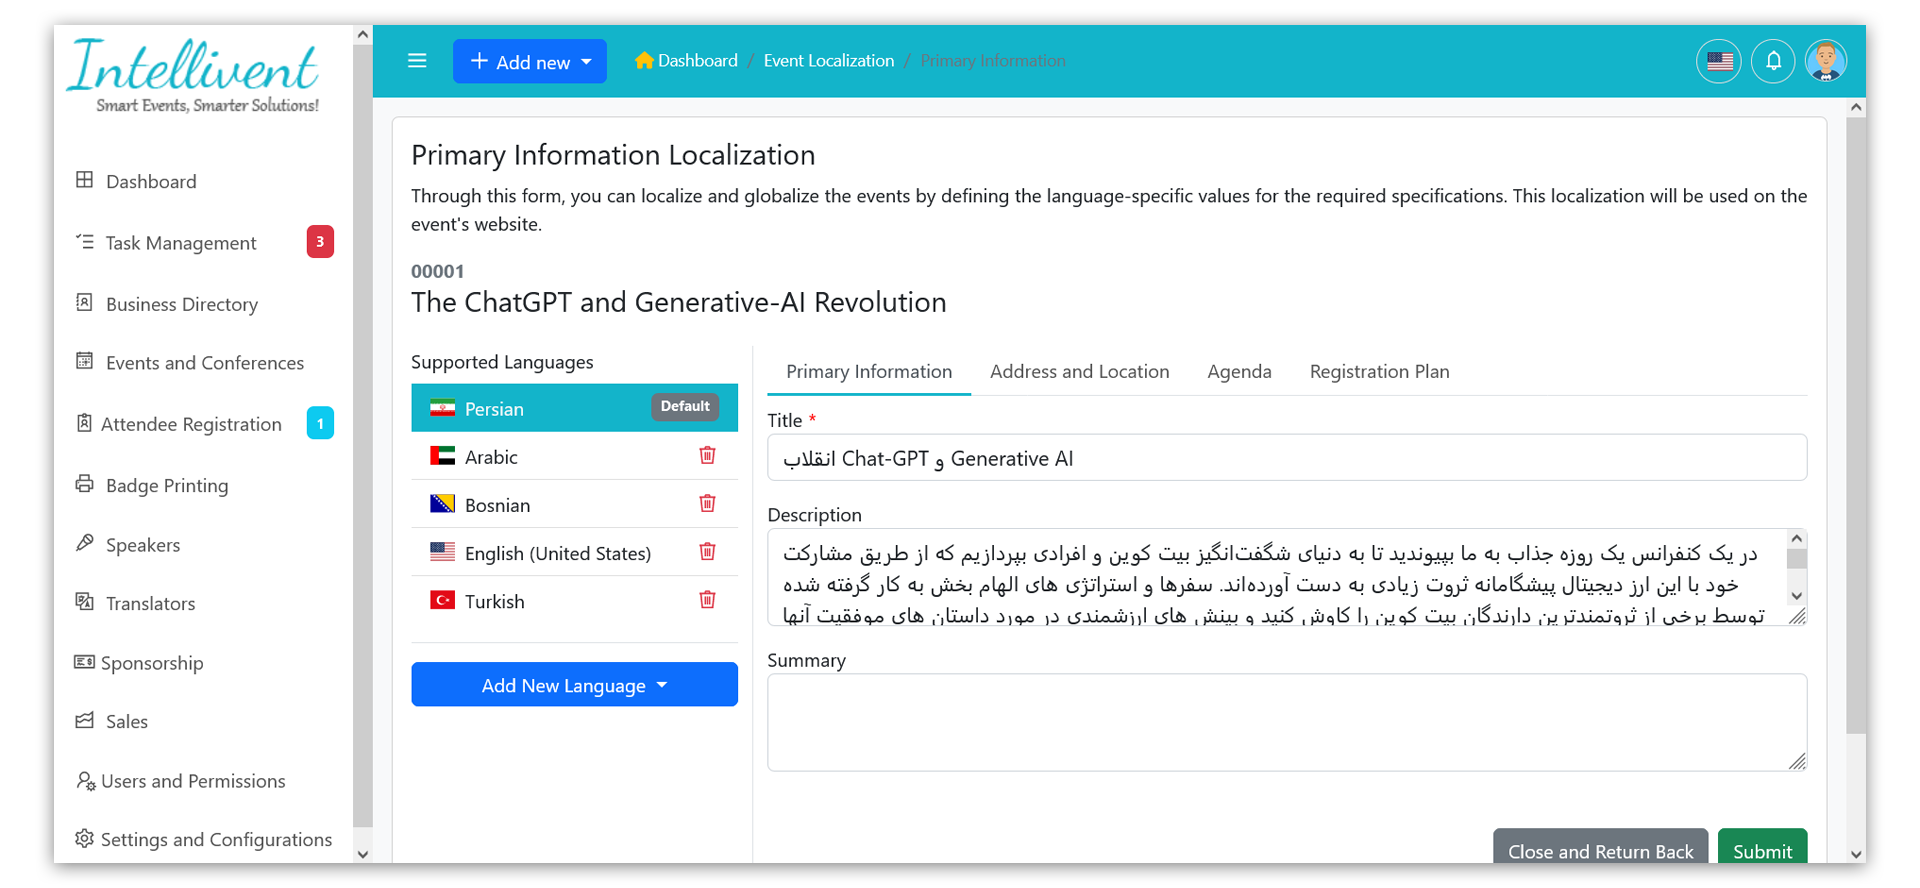This screenshot has width=1920, height=888.
Task: Delete the Bosnian language
Action: (707, 503)
